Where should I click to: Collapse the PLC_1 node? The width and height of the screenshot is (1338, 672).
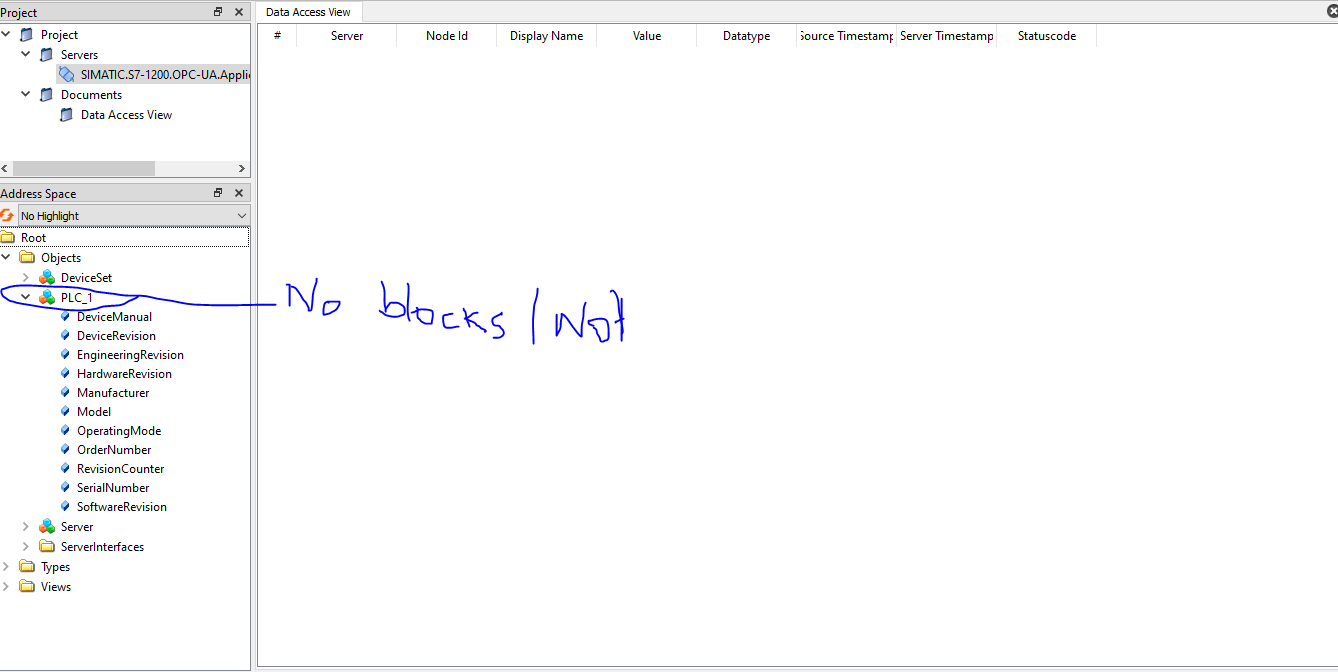coord(26,297)
